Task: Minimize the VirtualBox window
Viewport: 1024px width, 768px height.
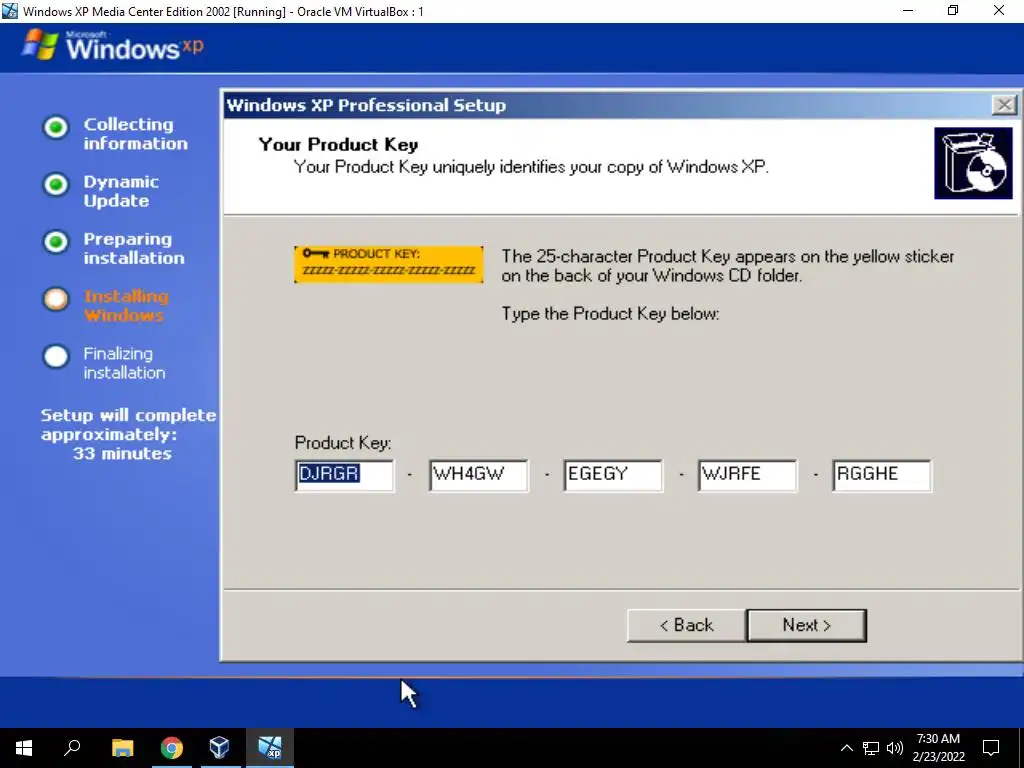Action: 908,11
